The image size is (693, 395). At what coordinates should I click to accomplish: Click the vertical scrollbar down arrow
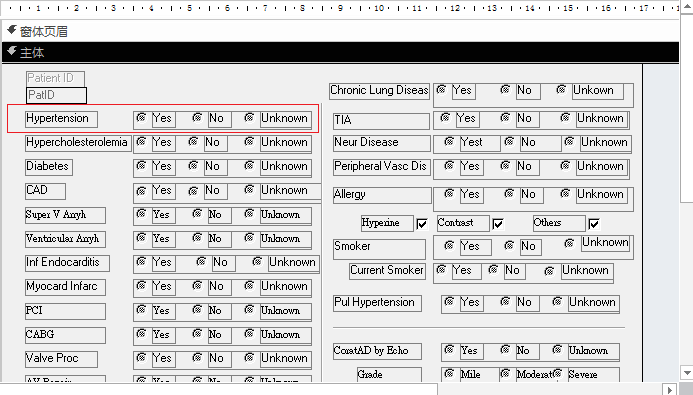coord(686,372)
